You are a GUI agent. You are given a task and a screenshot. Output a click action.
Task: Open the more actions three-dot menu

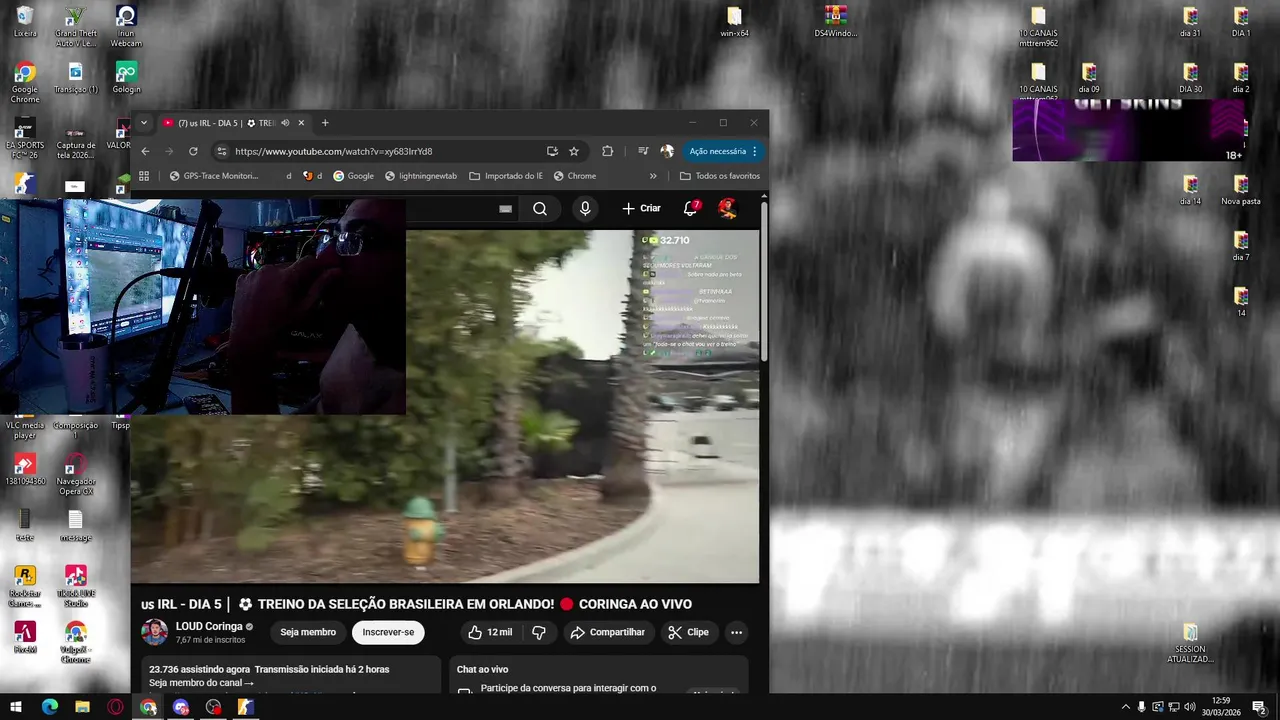pos(736,632)
